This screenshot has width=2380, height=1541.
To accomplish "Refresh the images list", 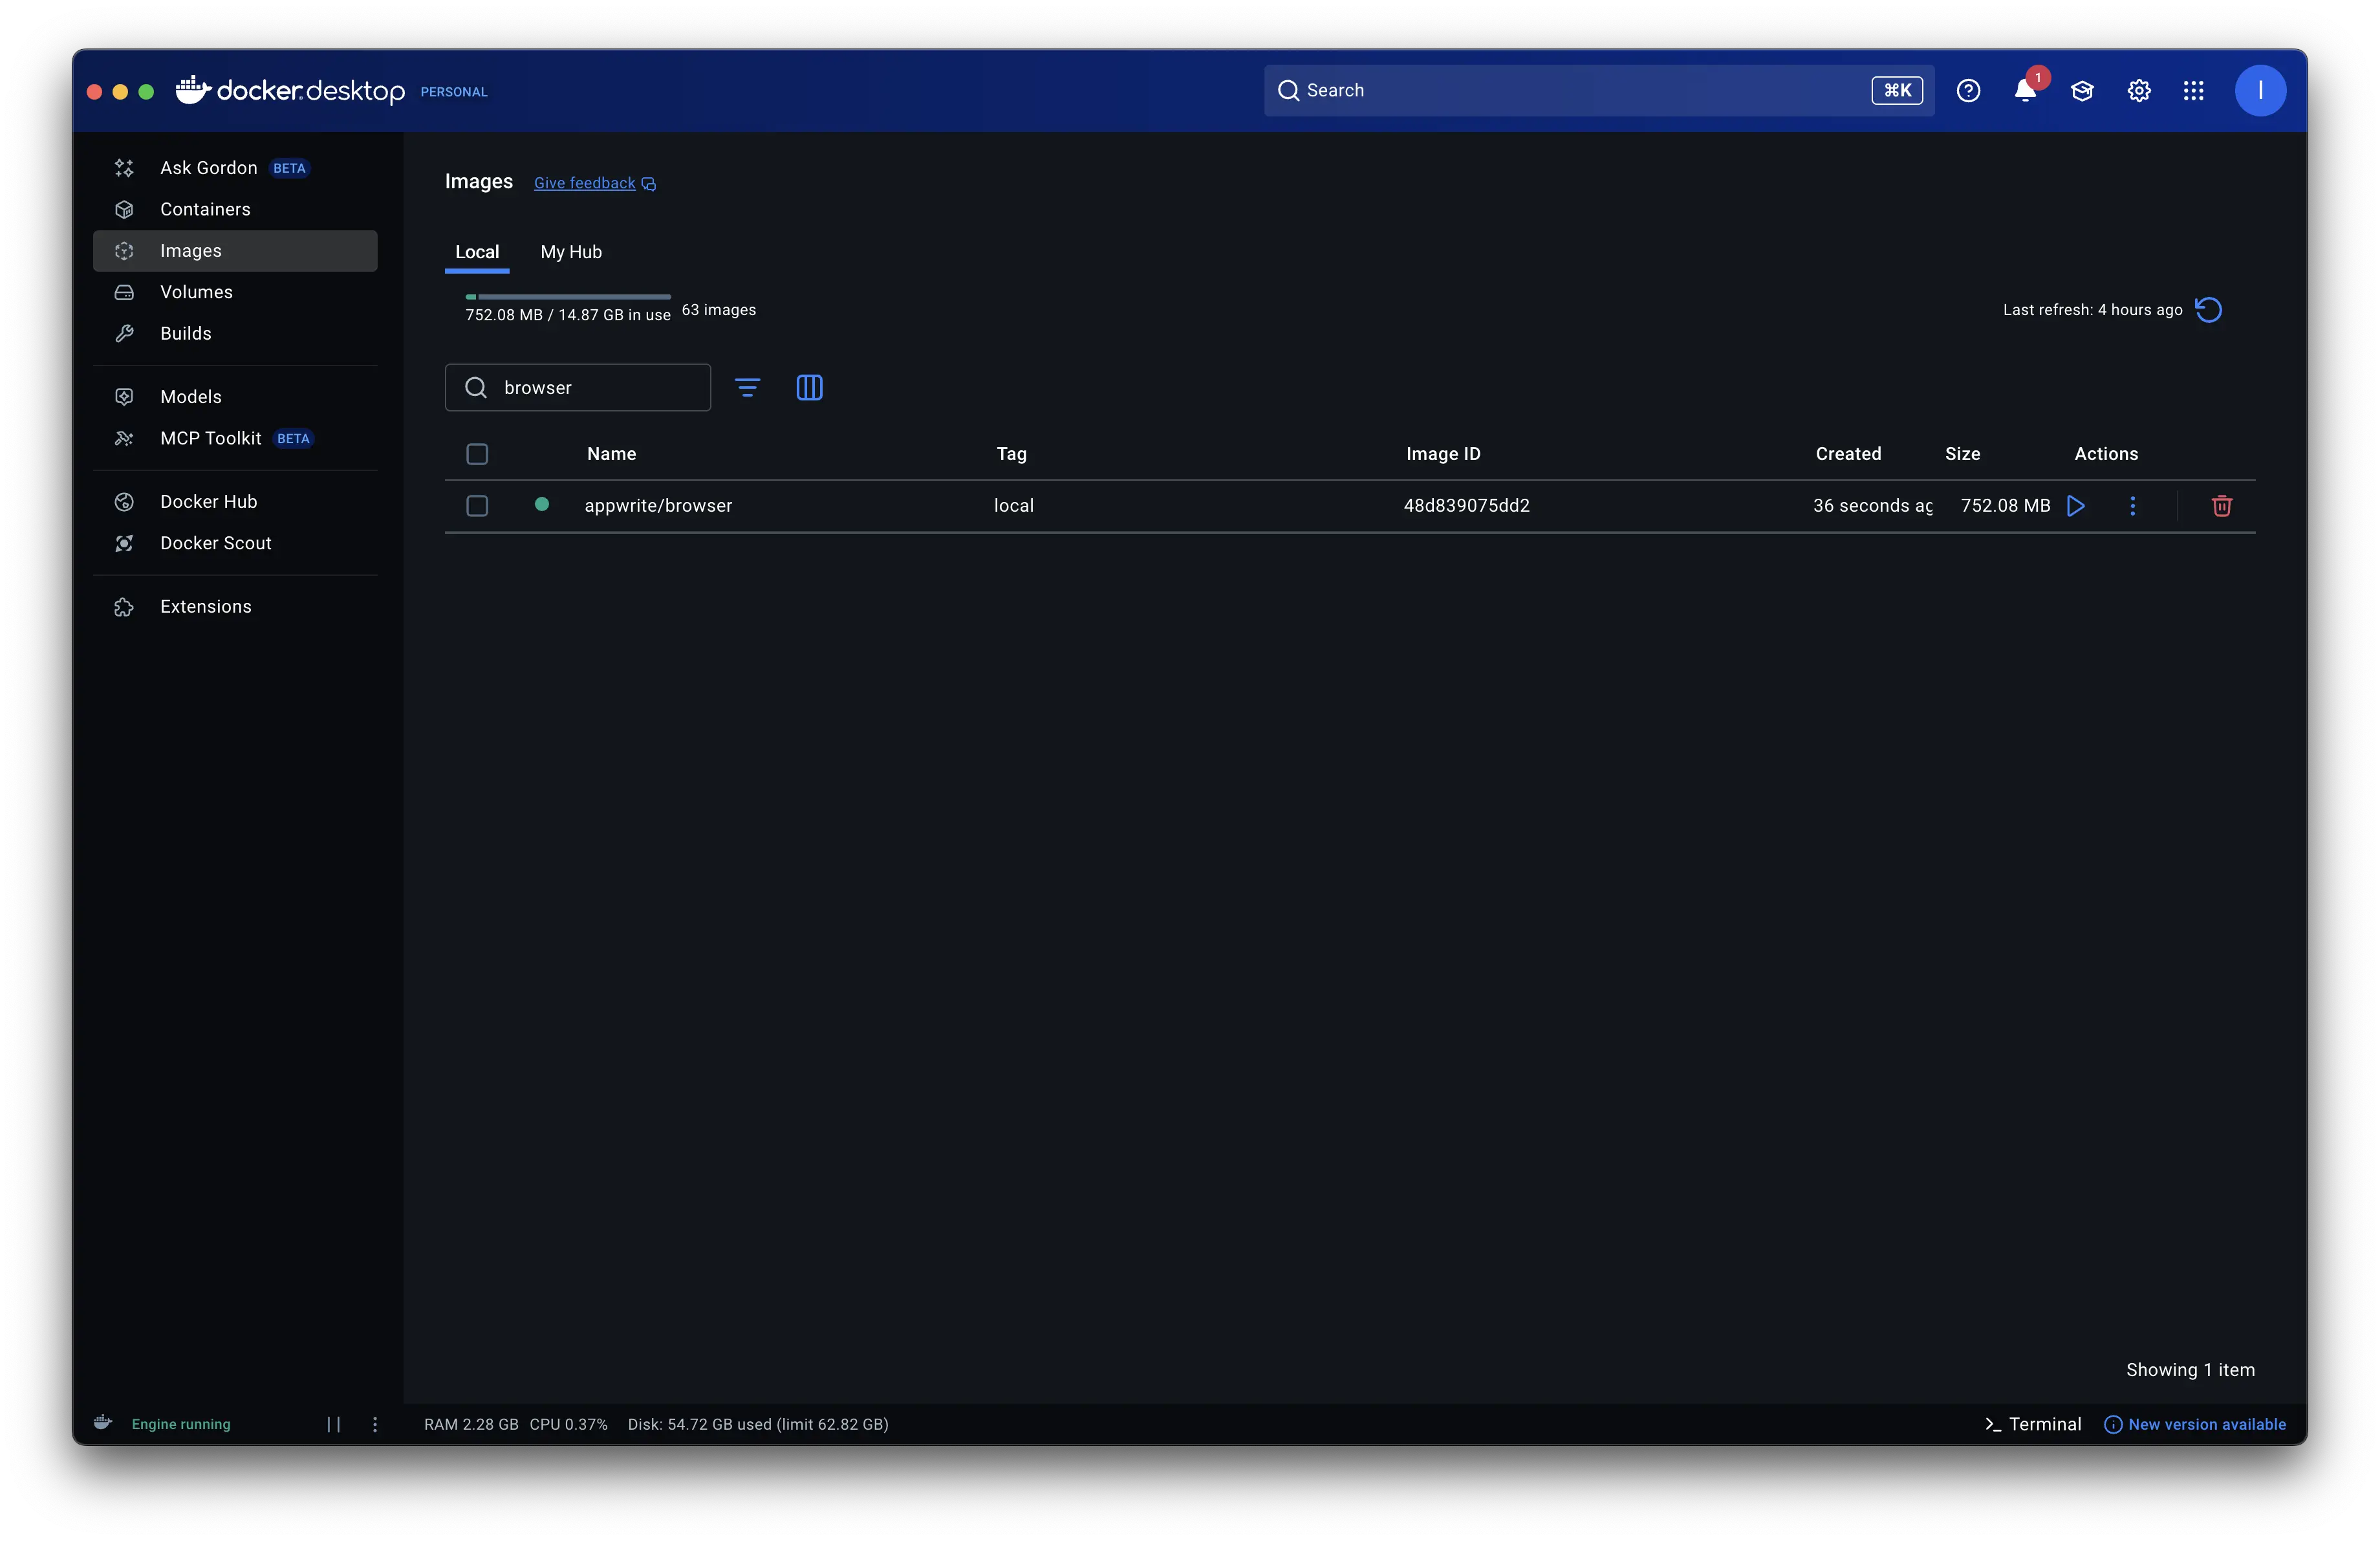I will (x=2210, y=310).
